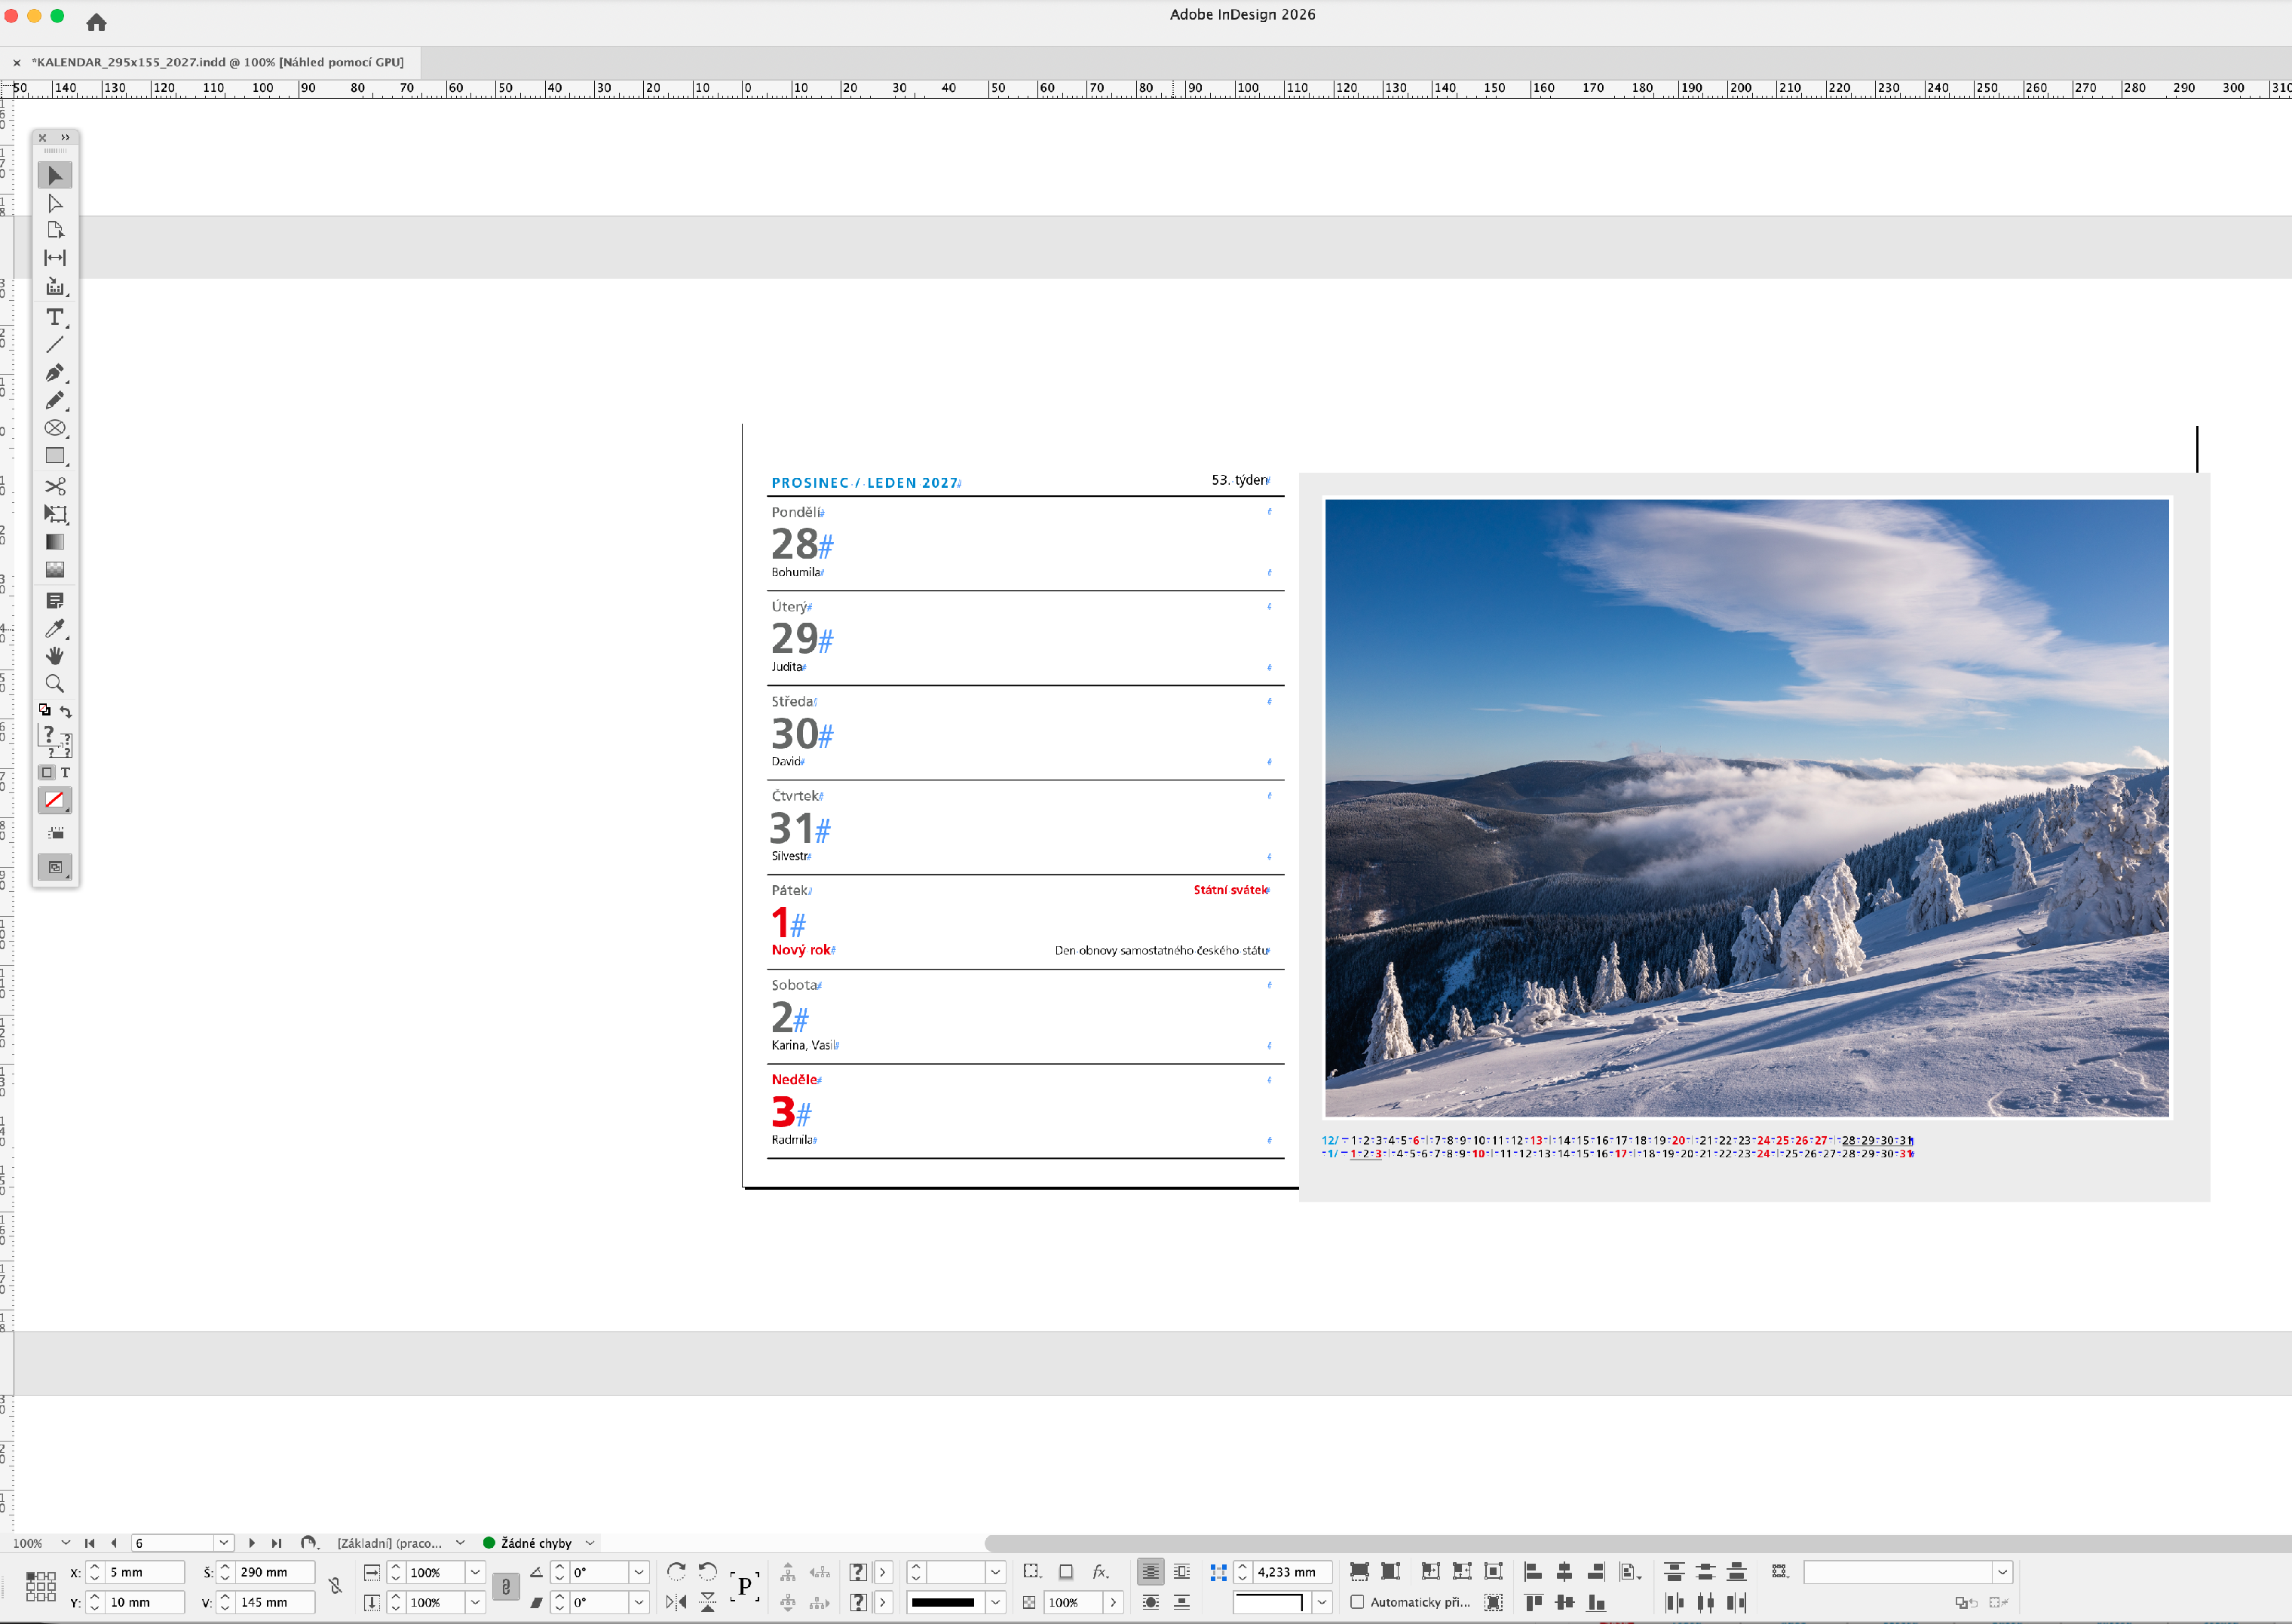Image resolution: width=2292 pixels, height=1624 pixels.
Task: Open the fx effects button
Action: click(1100, 1572)
